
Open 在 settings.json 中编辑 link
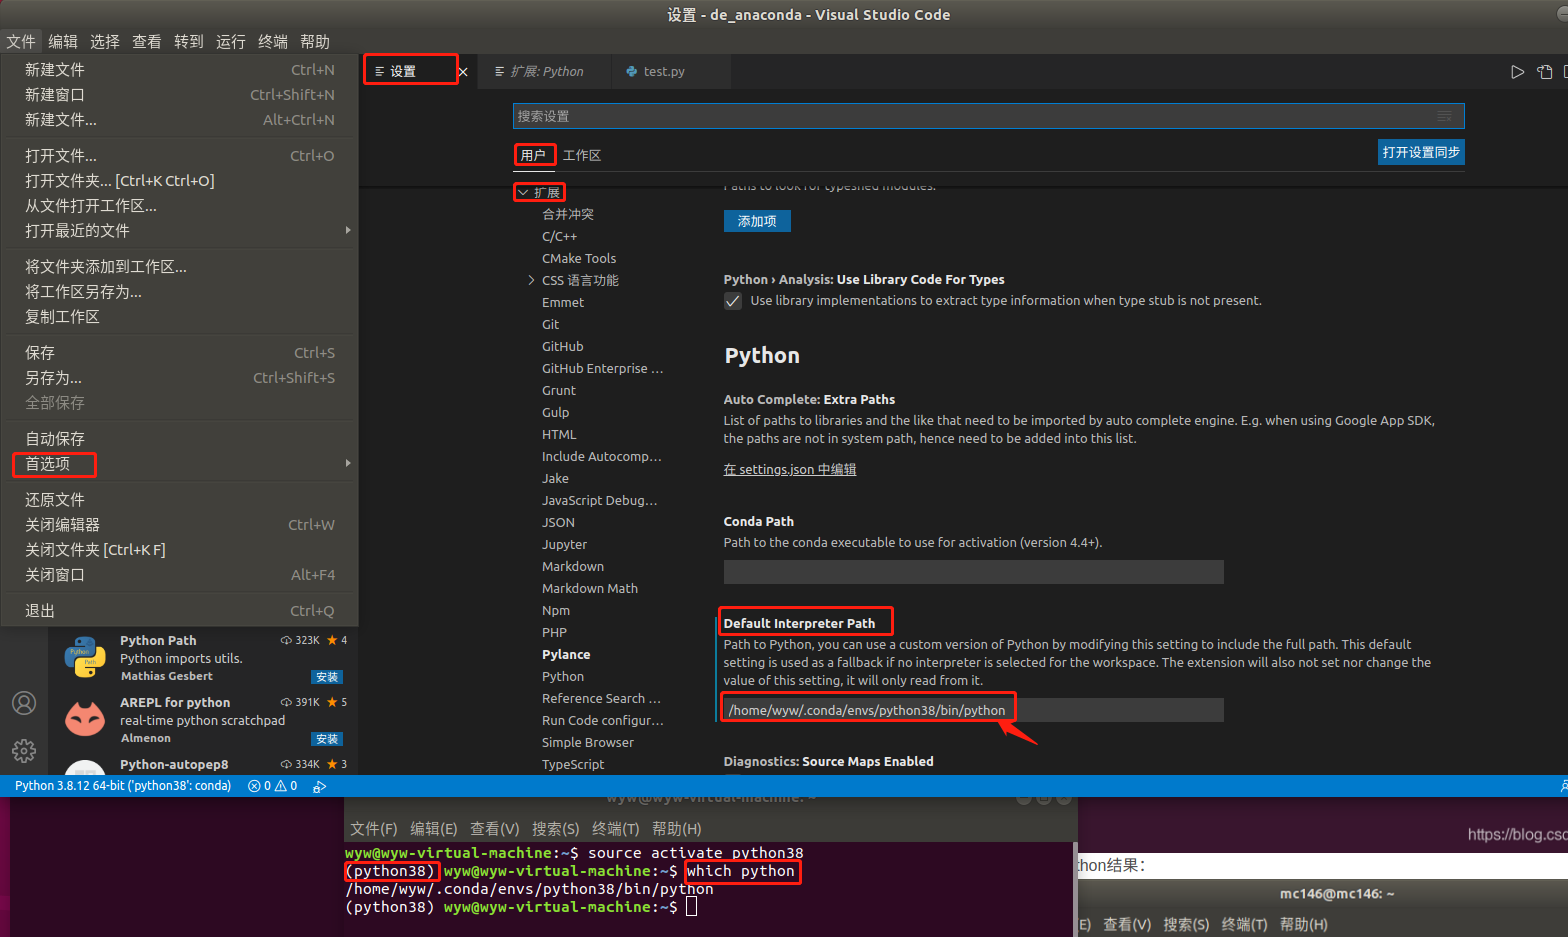tap(790, 469)
